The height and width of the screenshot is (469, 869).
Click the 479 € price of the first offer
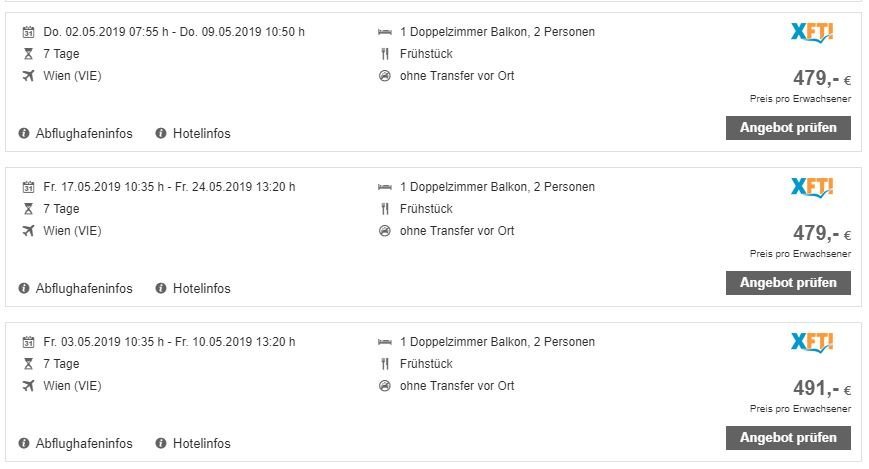(820, 79)
